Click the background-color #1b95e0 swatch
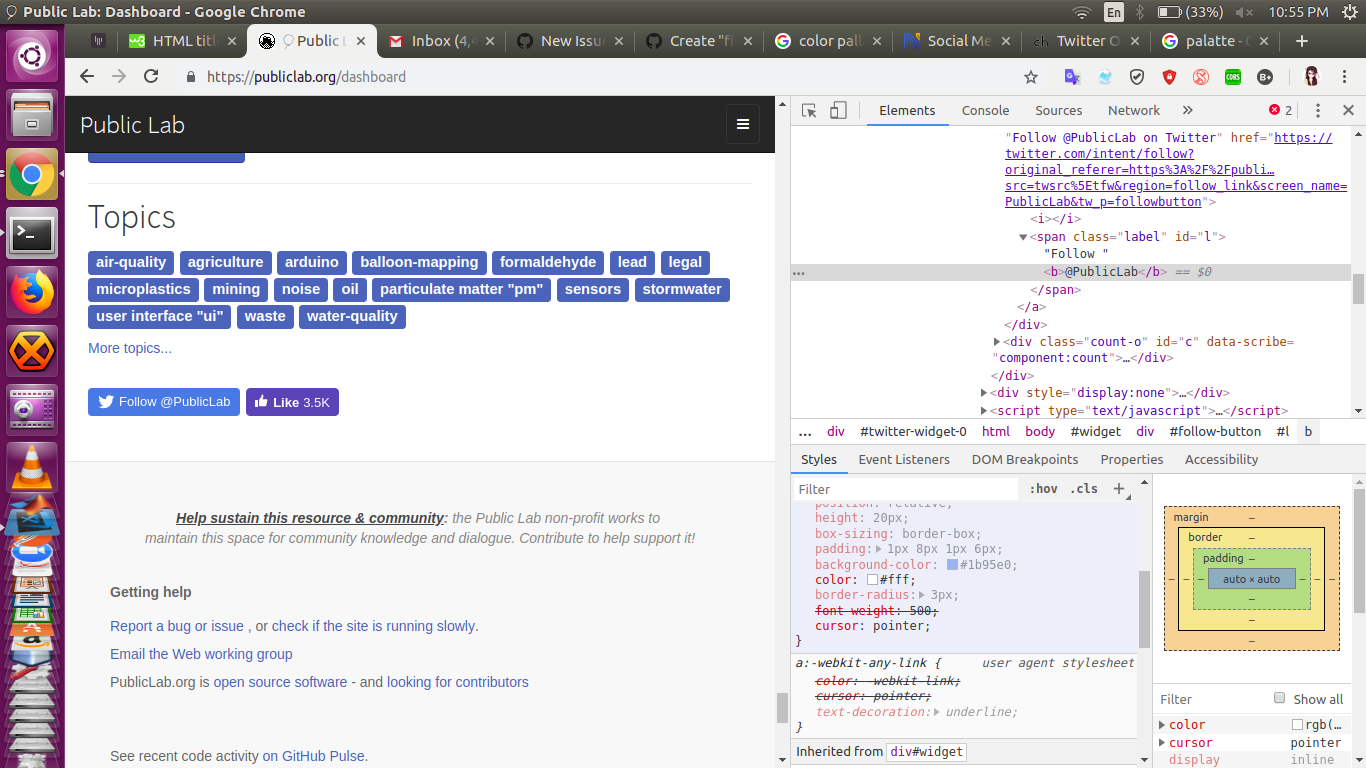The width and height of the screenshot is (1366, 768). tap(952, 565)
